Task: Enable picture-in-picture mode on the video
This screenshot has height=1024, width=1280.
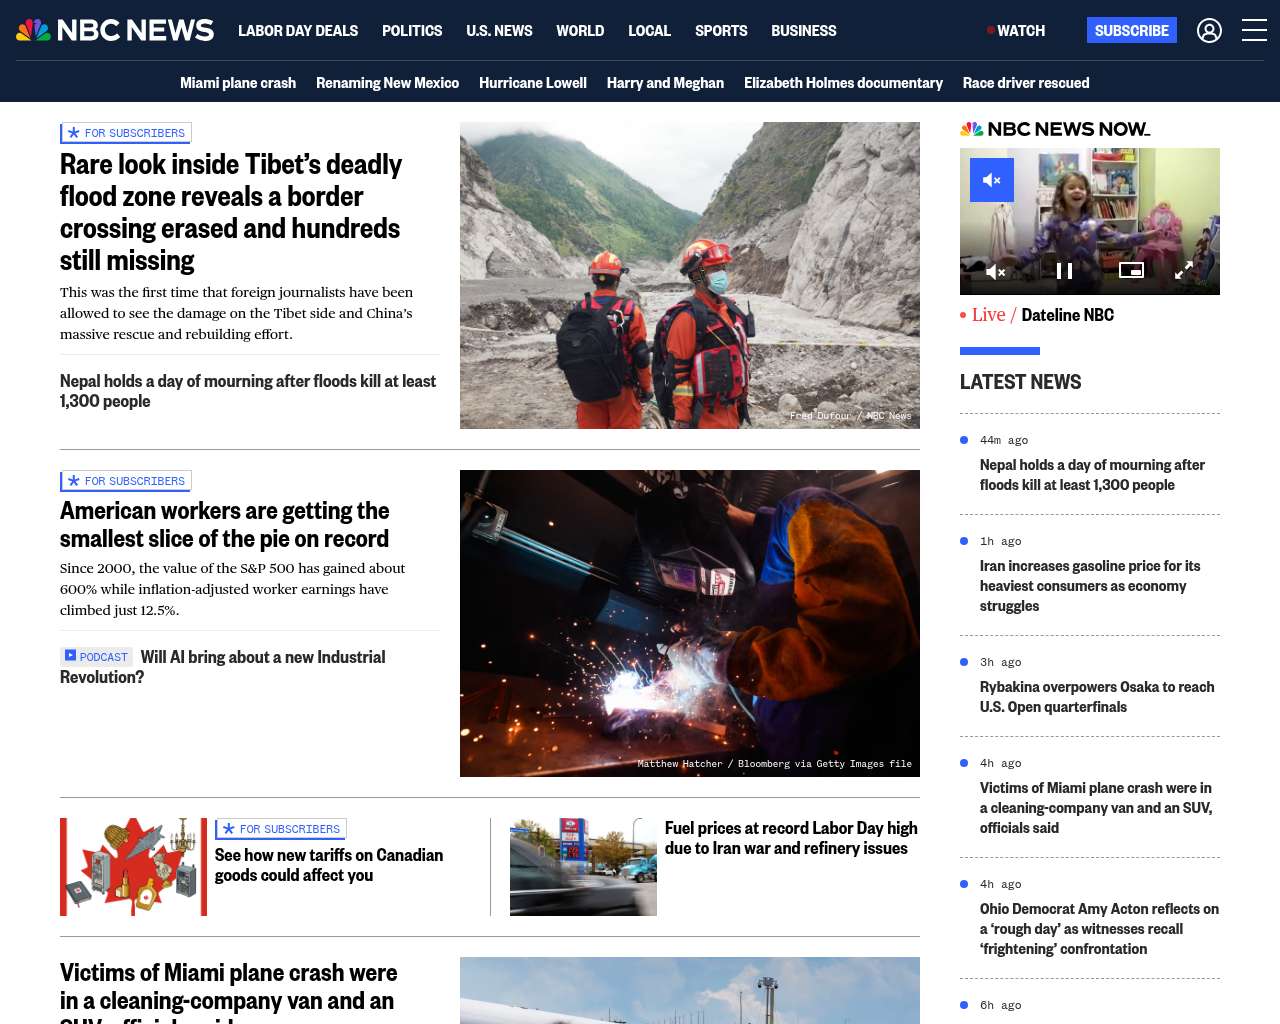Action: [1131, 270]
